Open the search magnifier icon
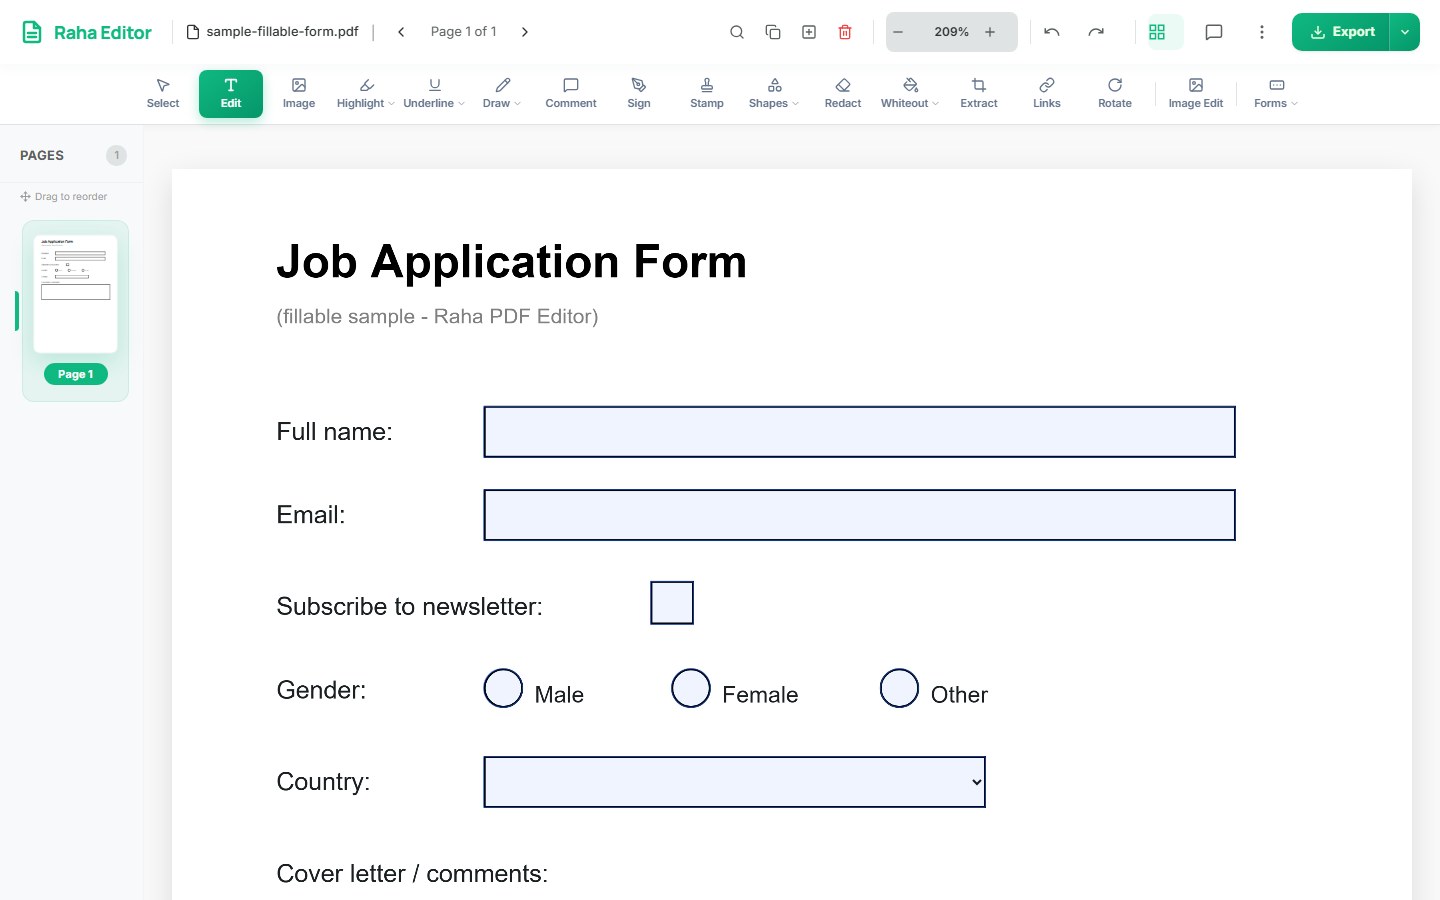The height and width of the screenshot is (900, 1440). [737, 32]
